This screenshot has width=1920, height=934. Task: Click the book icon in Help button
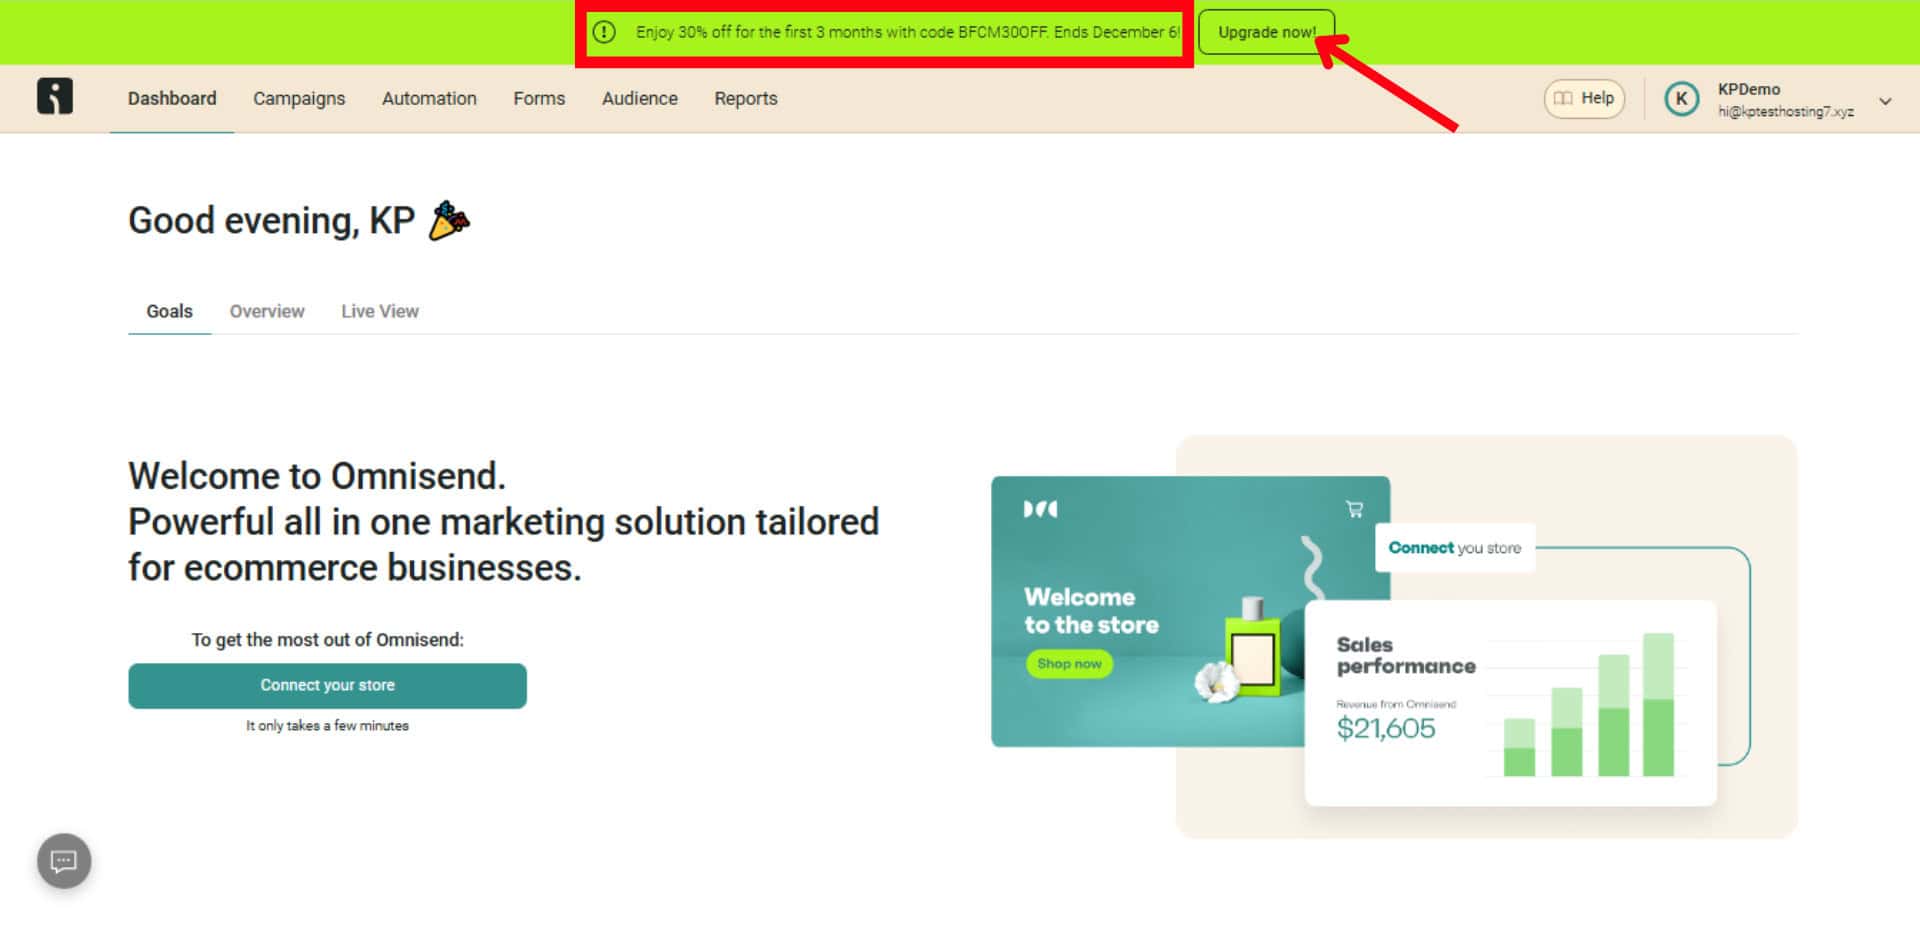pos(1563,98)
